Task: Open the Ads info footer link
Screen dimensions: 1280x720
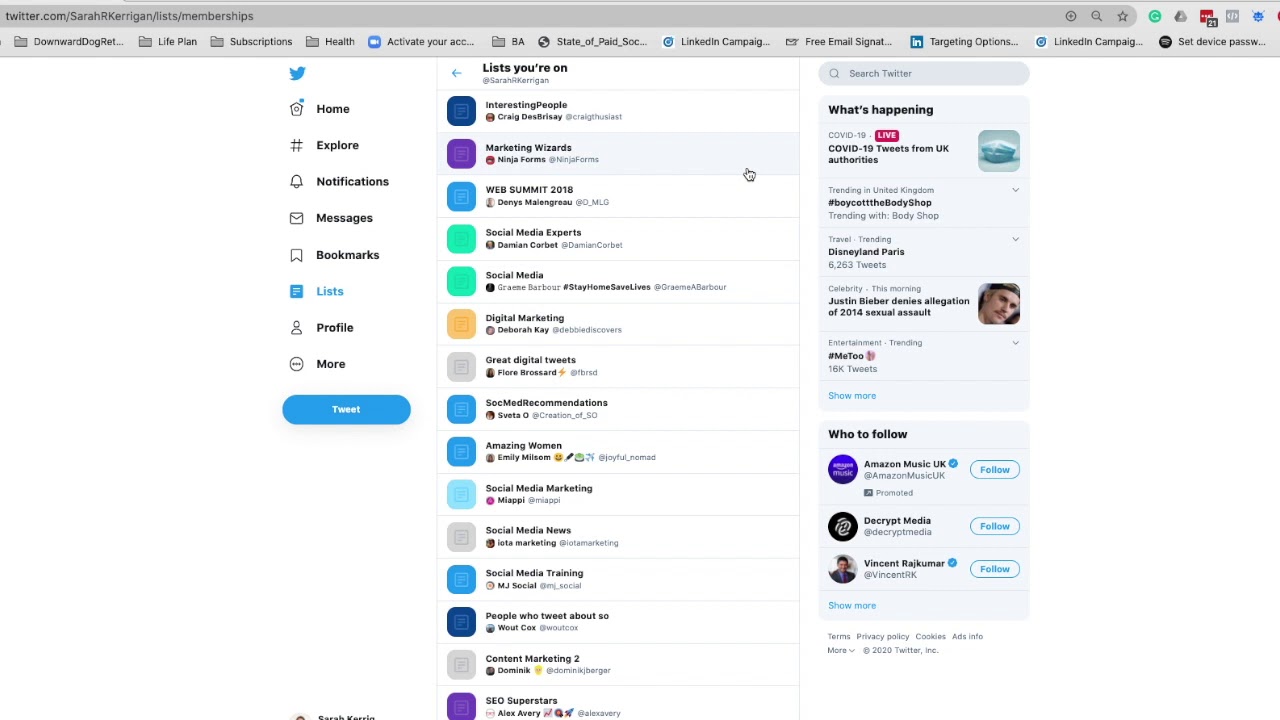Action: click(967, 637)
